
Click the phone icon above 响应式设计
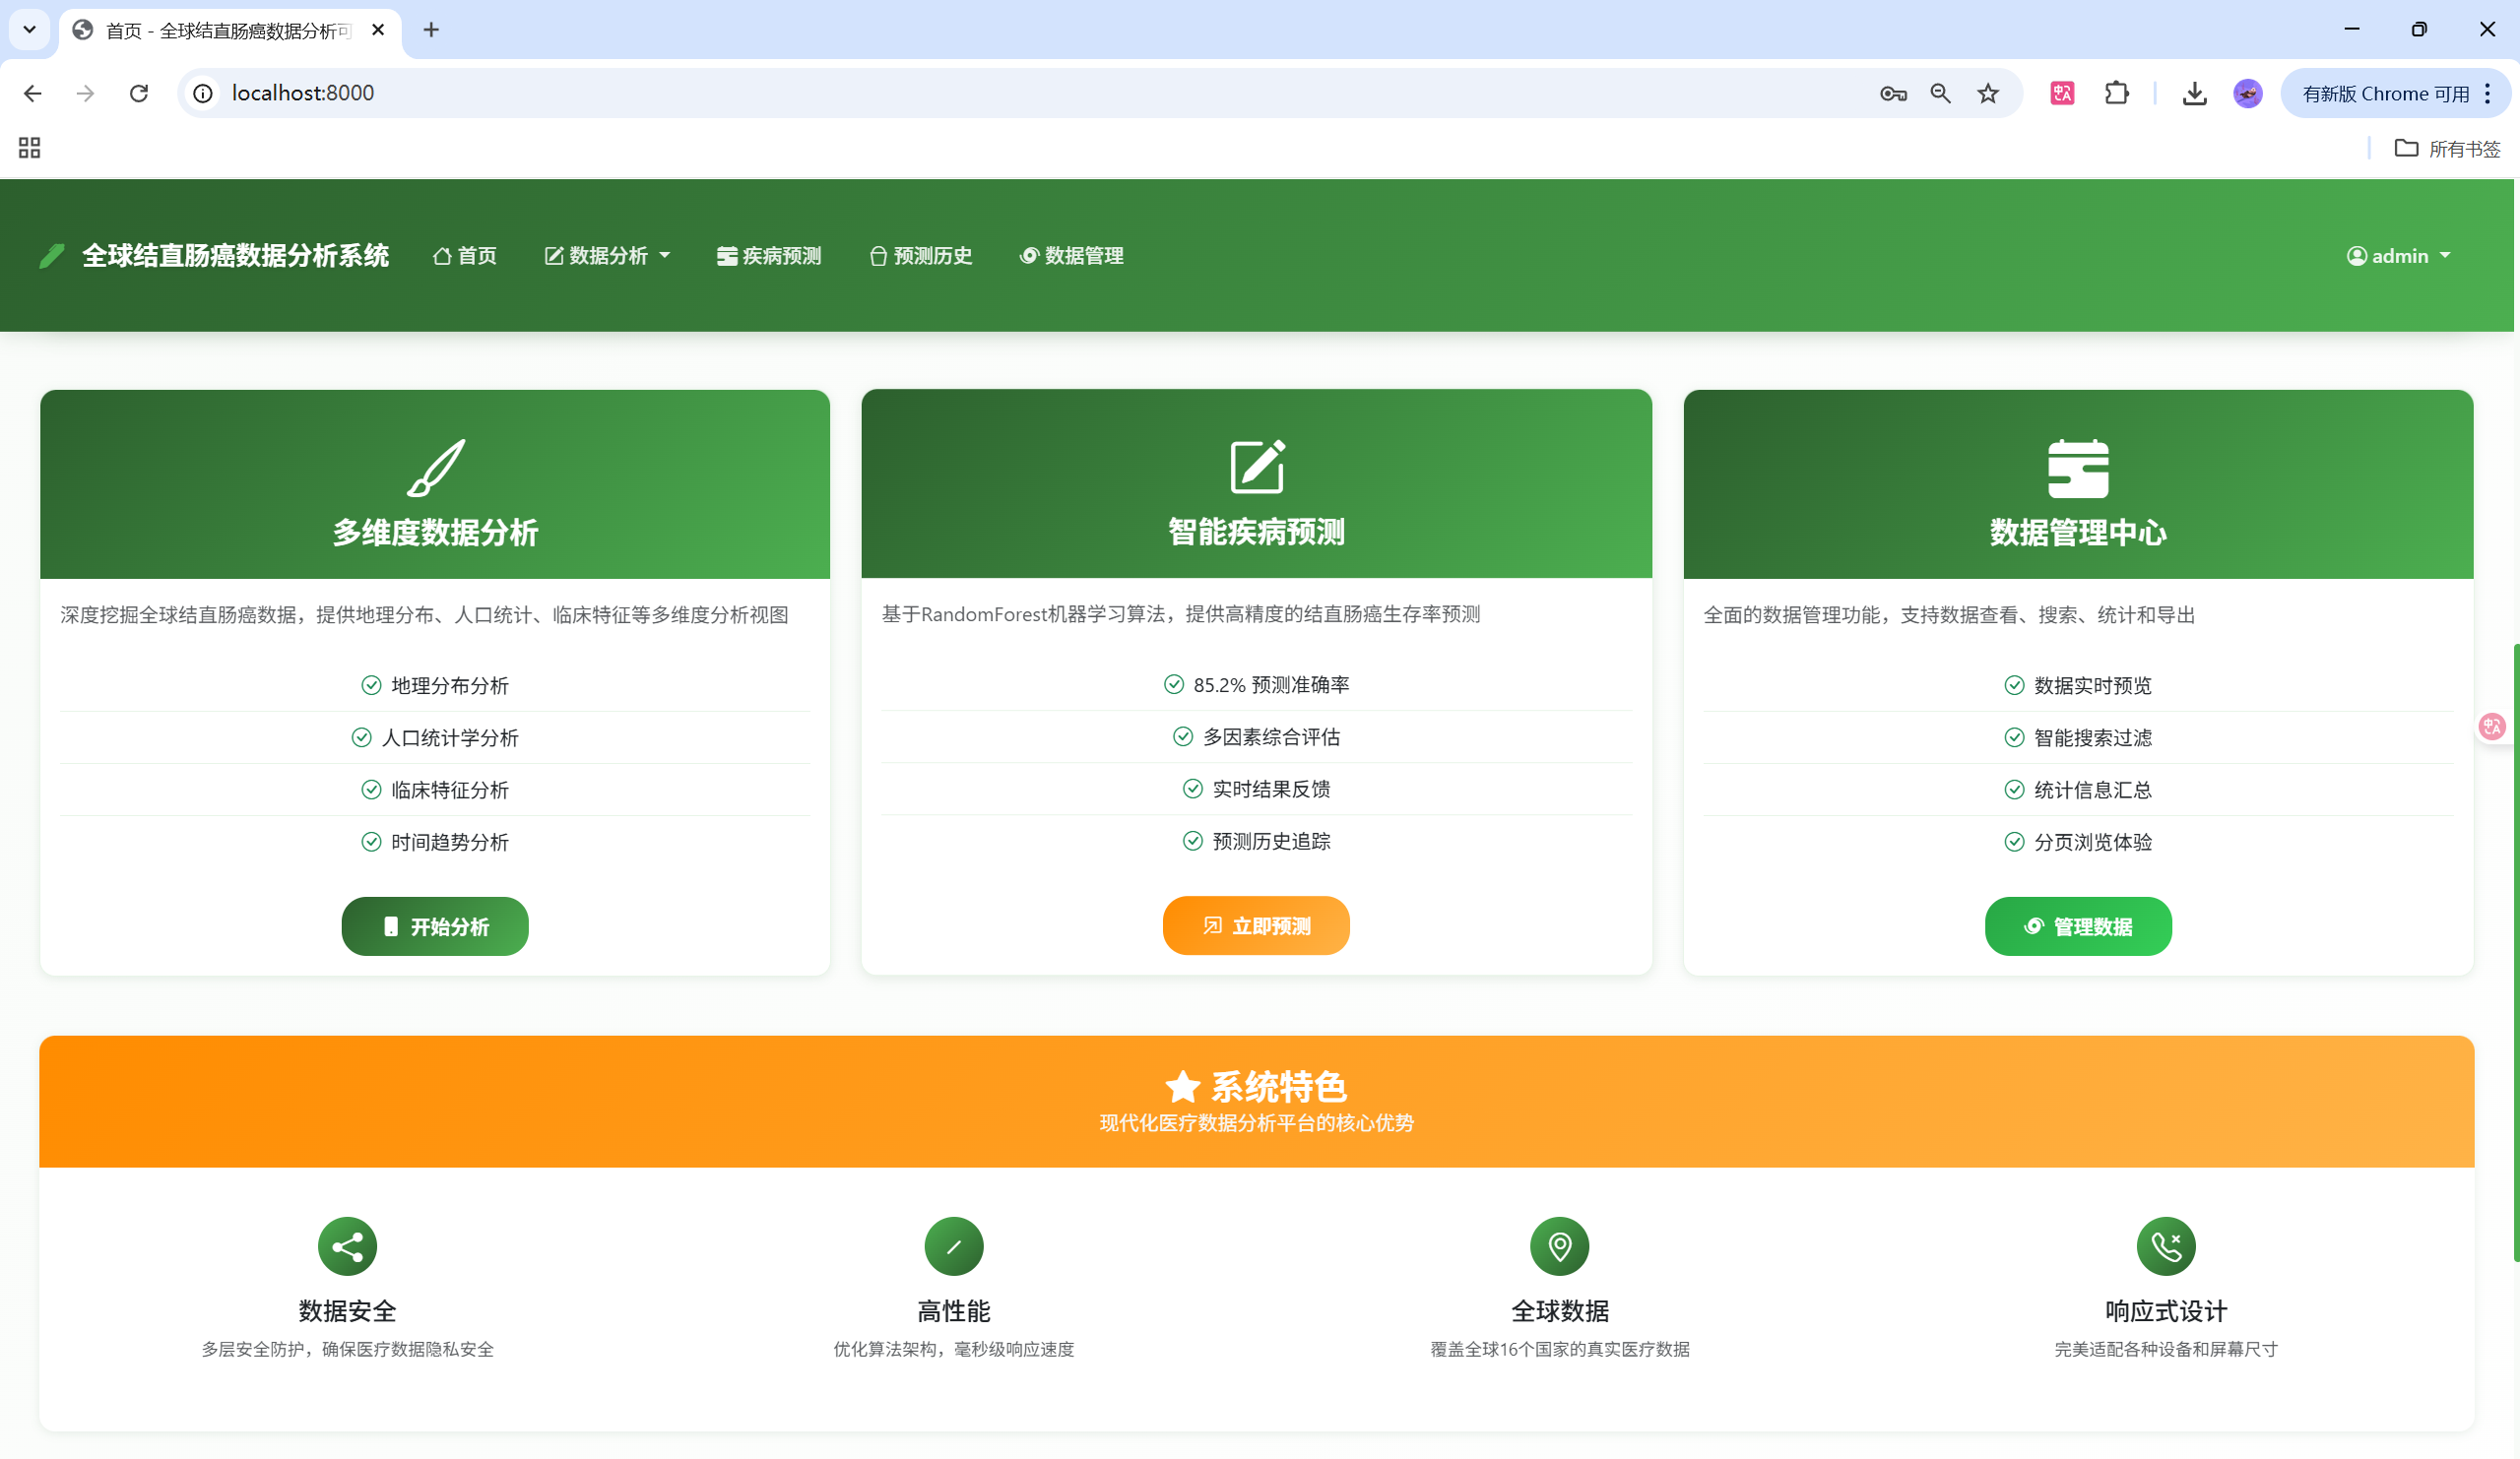click(2165, 1246)
